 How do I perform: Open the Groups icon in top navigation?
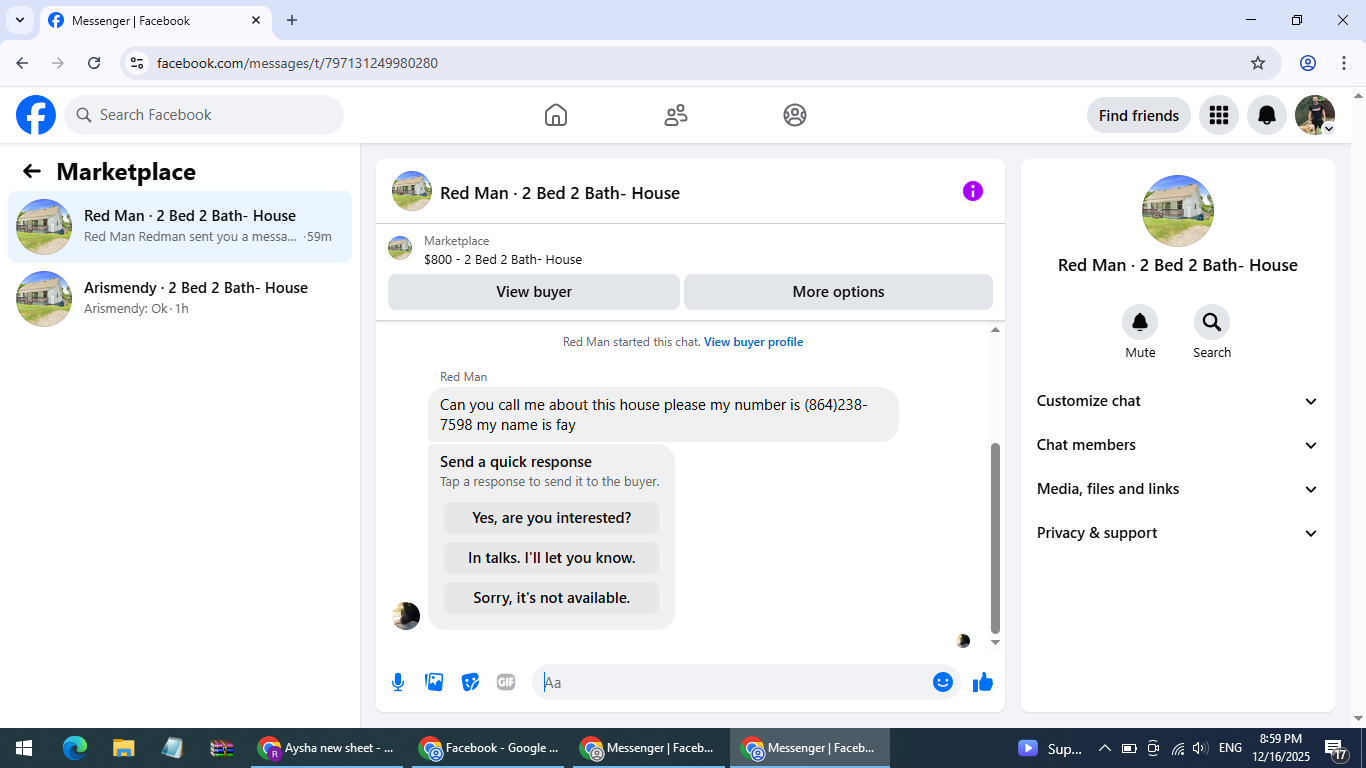[795, 115]
